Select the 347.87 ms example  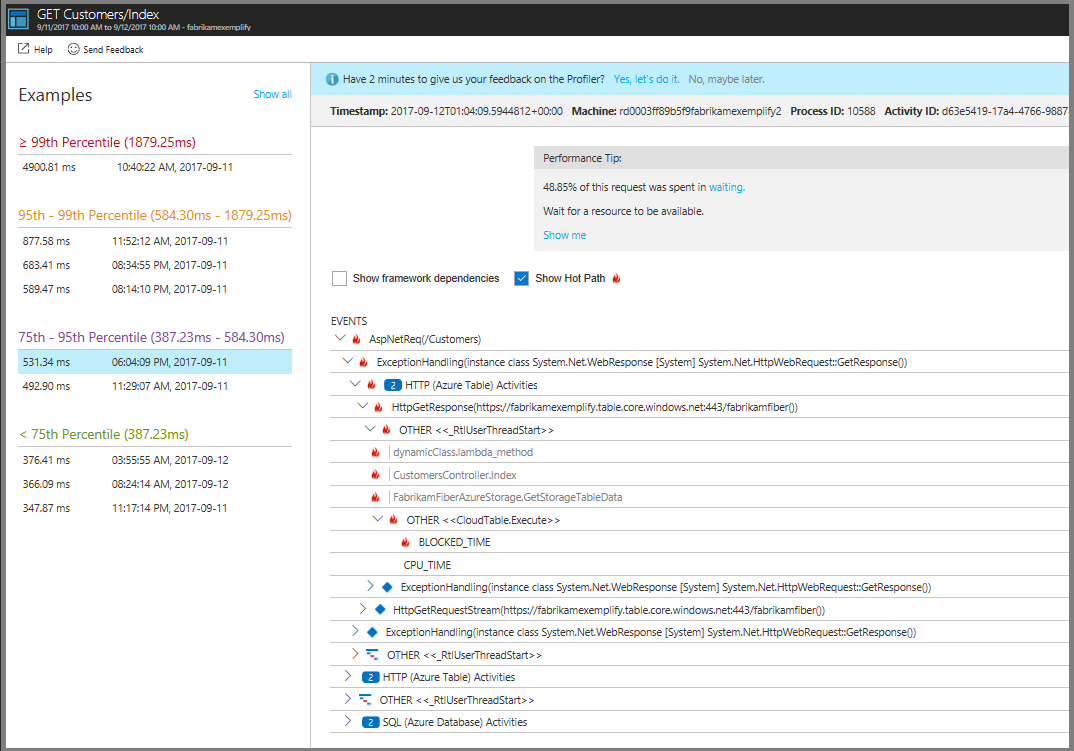click(x=155, y=508)
